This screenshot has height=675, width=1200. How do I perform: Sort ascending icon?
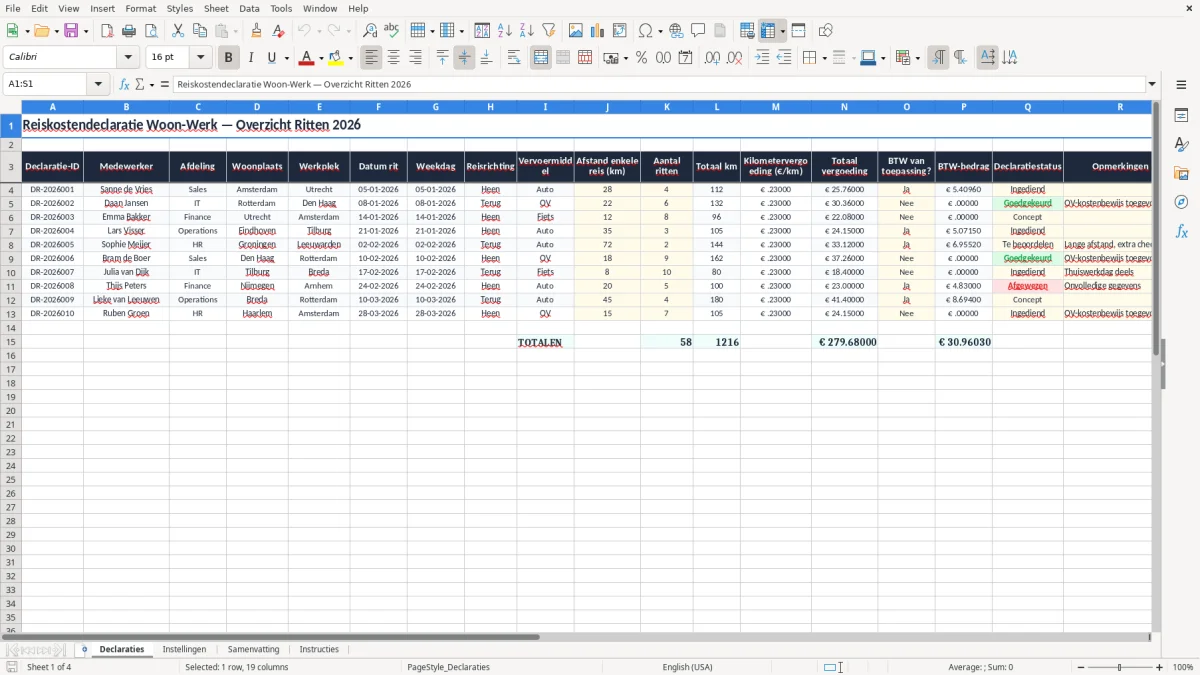pos(505,31)
